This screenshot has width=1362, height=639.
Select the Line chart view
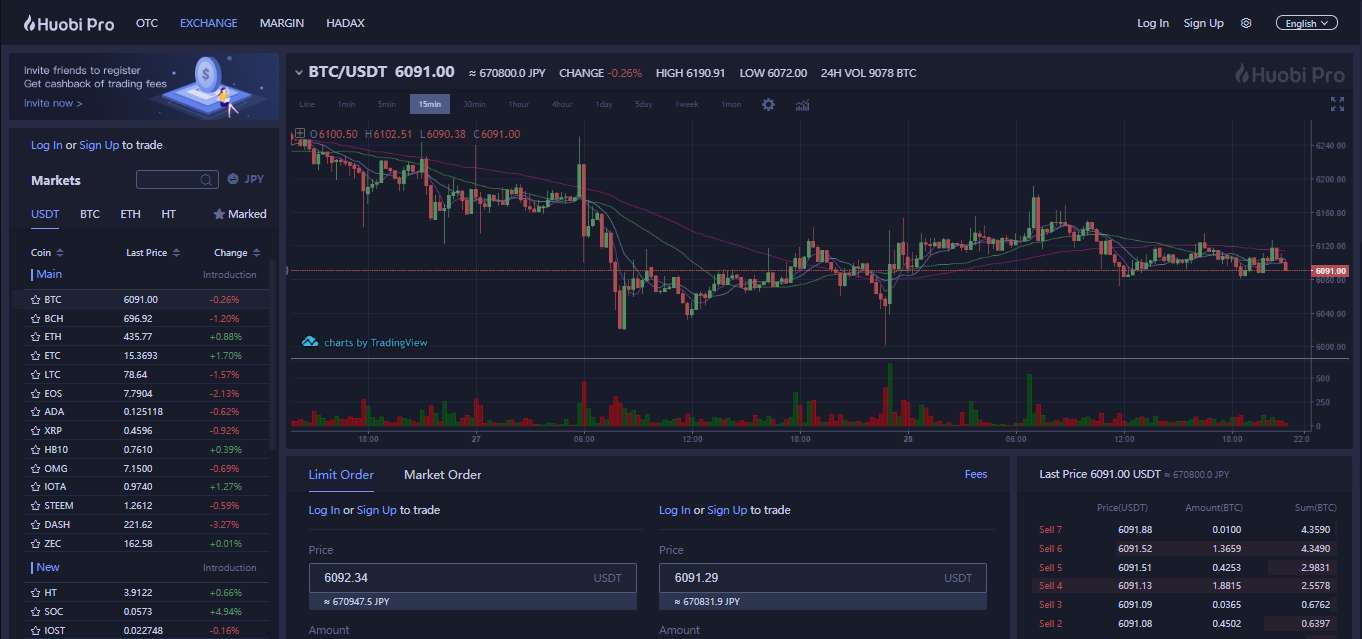[x=307, y=104]
